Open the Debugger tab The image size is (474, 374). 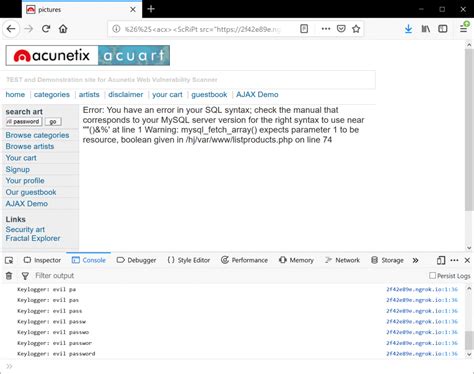point(136,260)
